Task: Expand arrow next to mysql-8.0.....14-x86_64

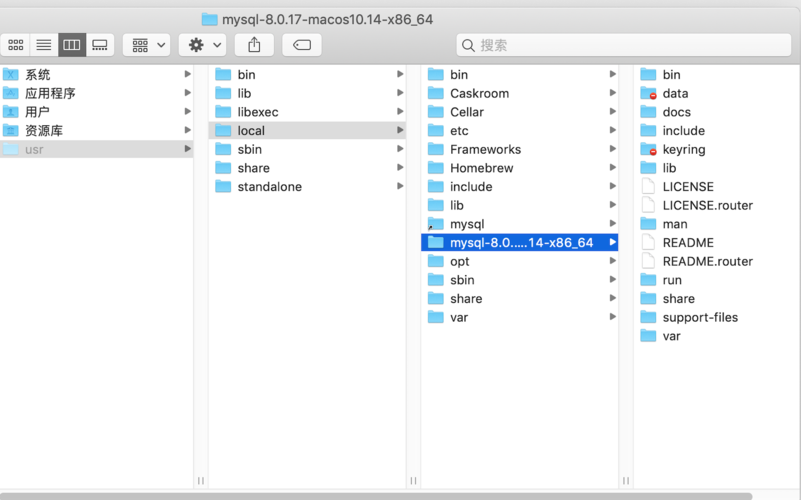Action: [612, 242]
